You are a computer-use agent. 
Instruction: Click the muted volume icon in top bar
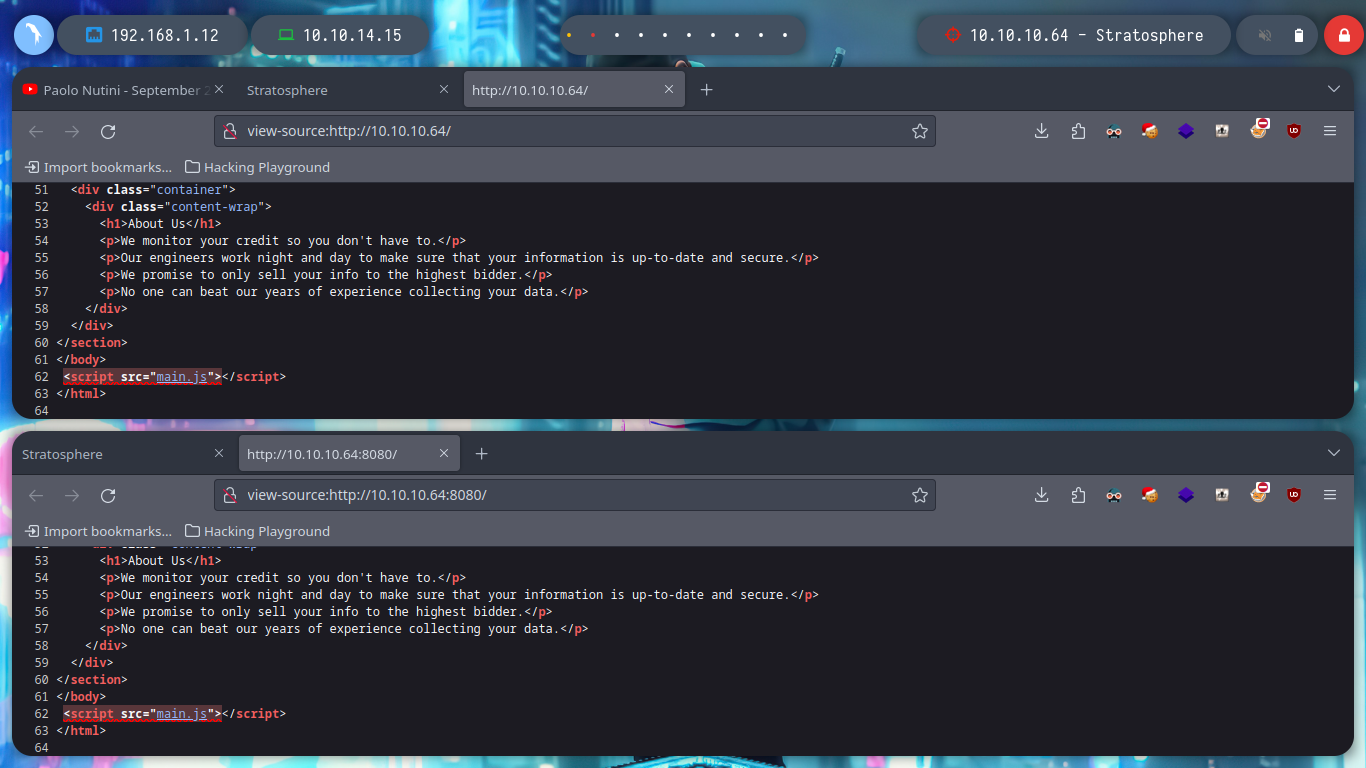(1265, 36)
